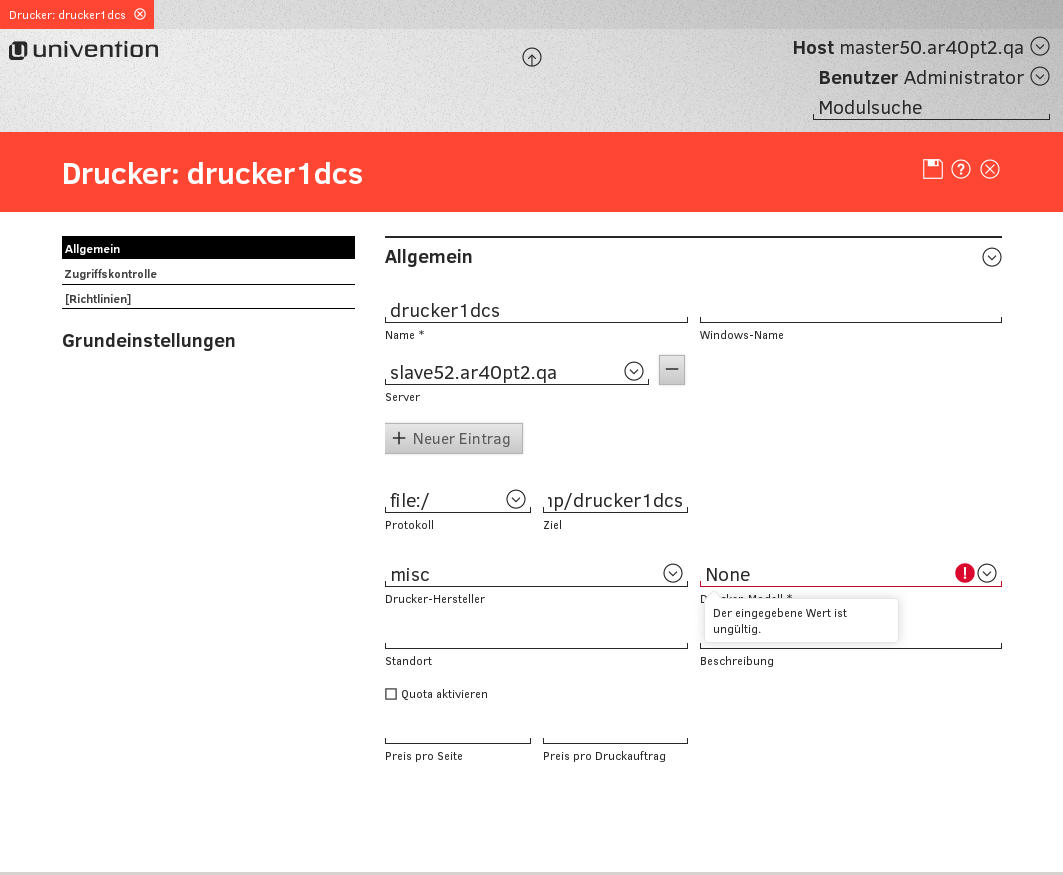Remove server entry with minus button
The width and height of the screenshot is (1063, 875).
point(672,370)
